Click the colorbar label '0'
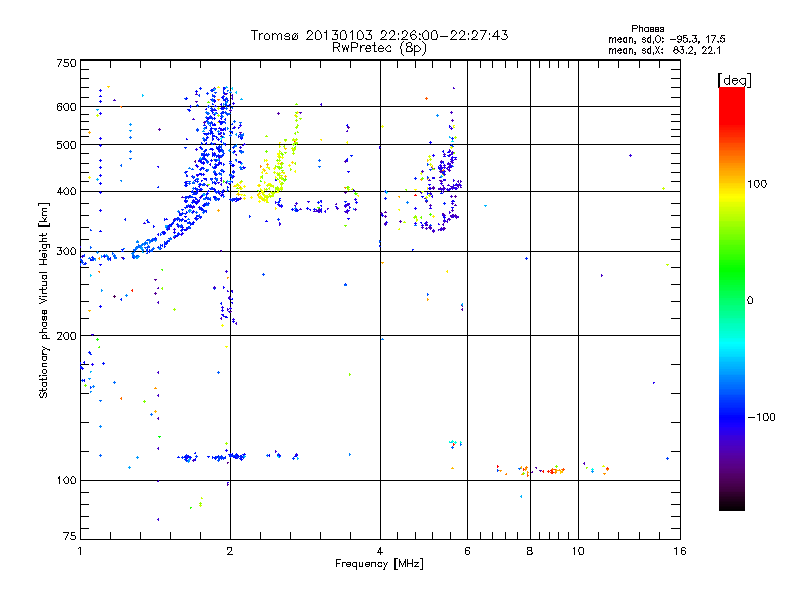 749,301
